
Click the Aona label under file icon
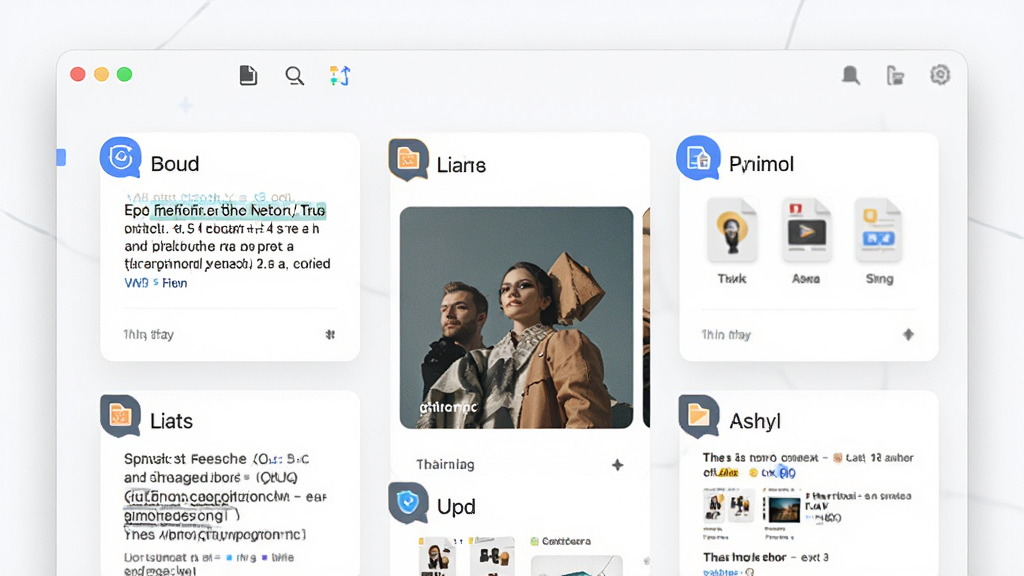pos(806,279)
